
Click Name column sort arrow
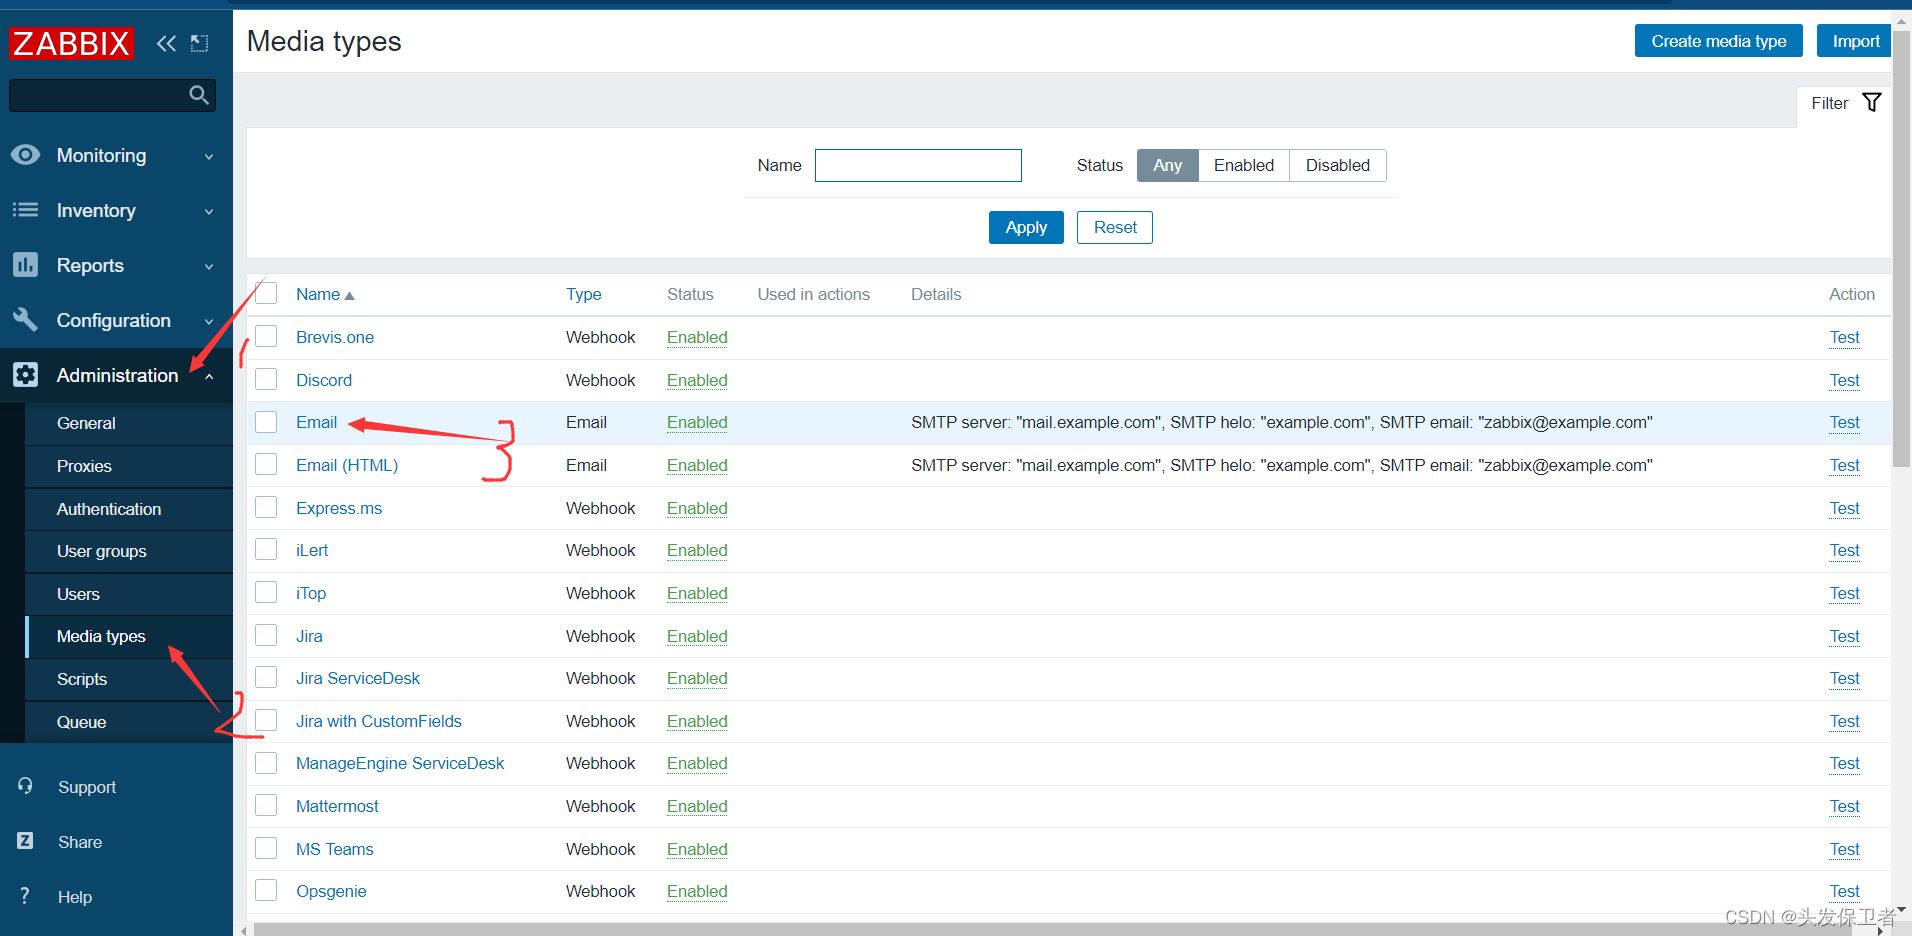tap(349, 295)
